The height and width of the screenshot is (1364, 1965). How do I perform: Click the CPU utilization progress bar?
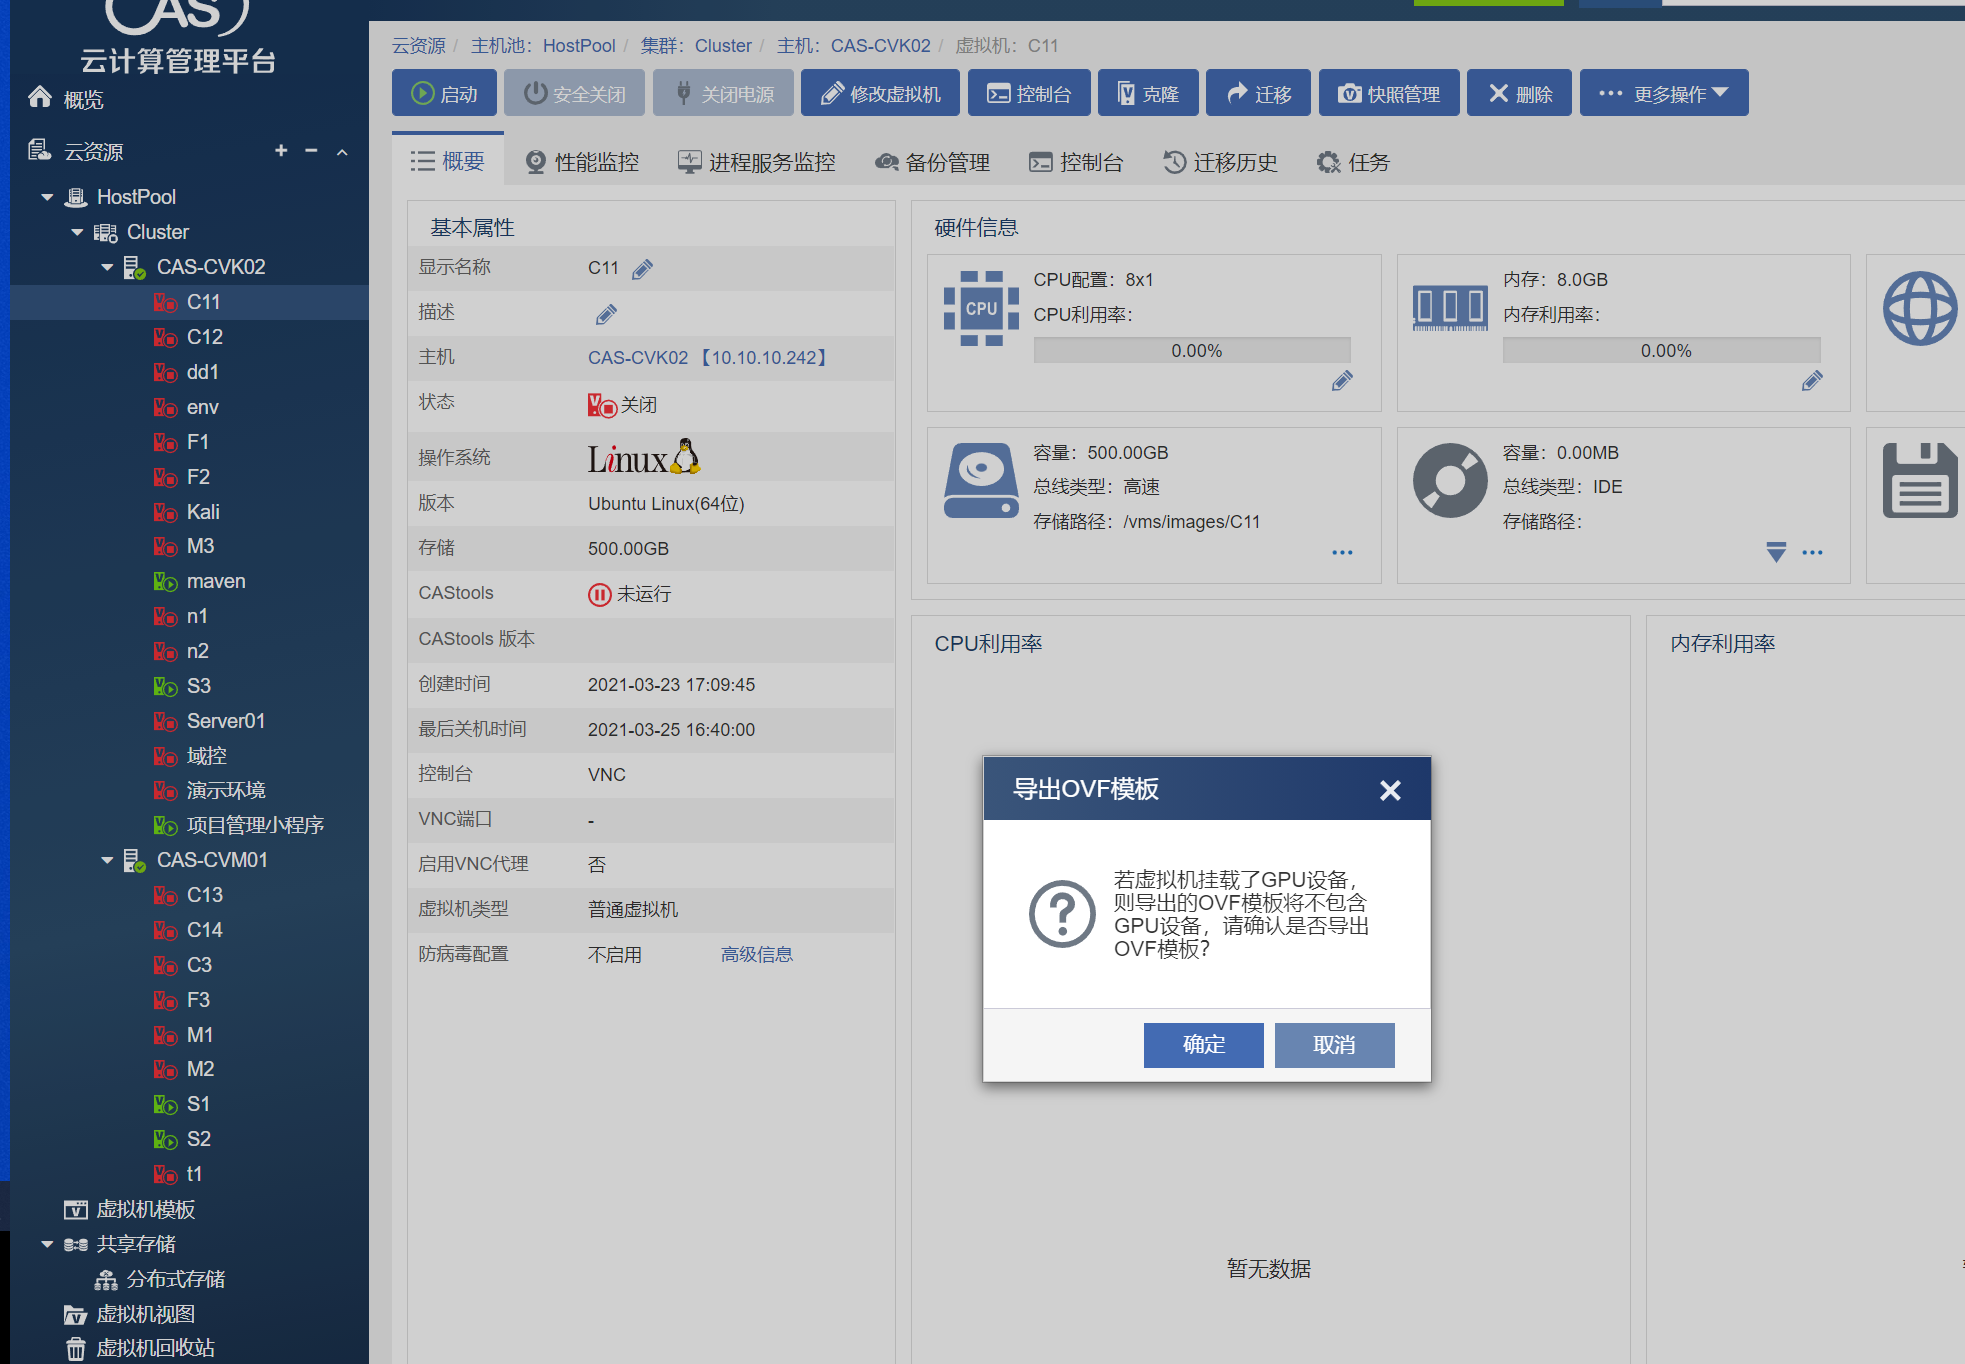(x=1191, y=351)
